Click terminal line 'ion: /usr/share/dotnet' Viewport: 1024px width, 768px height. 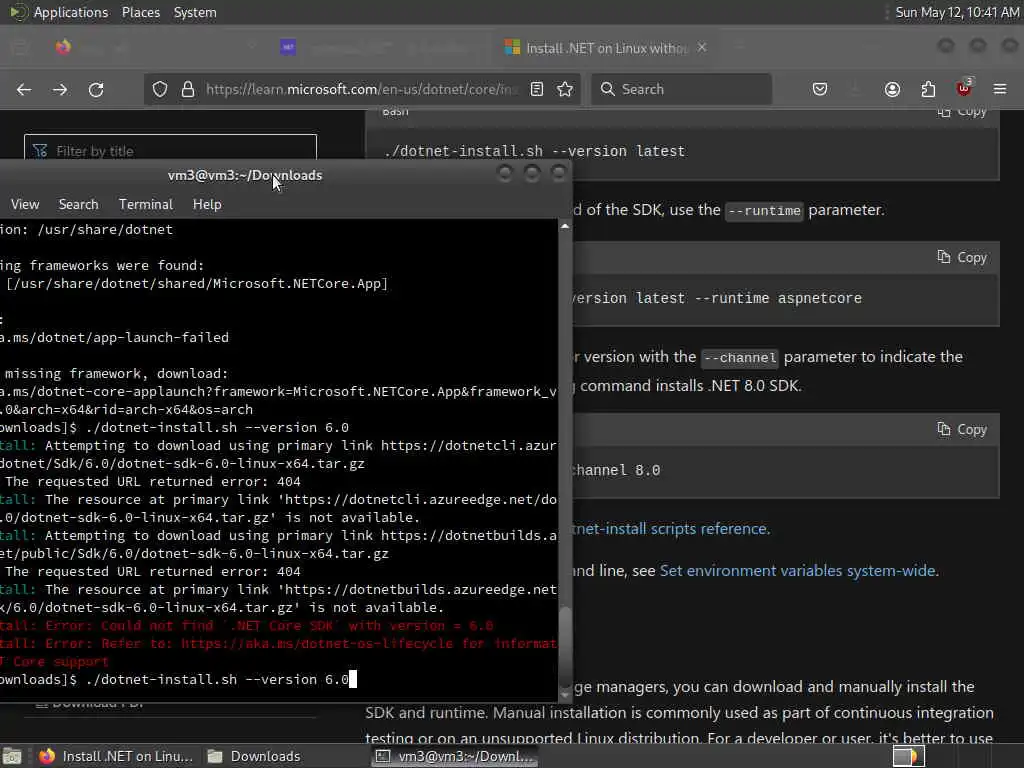point(86,229)
